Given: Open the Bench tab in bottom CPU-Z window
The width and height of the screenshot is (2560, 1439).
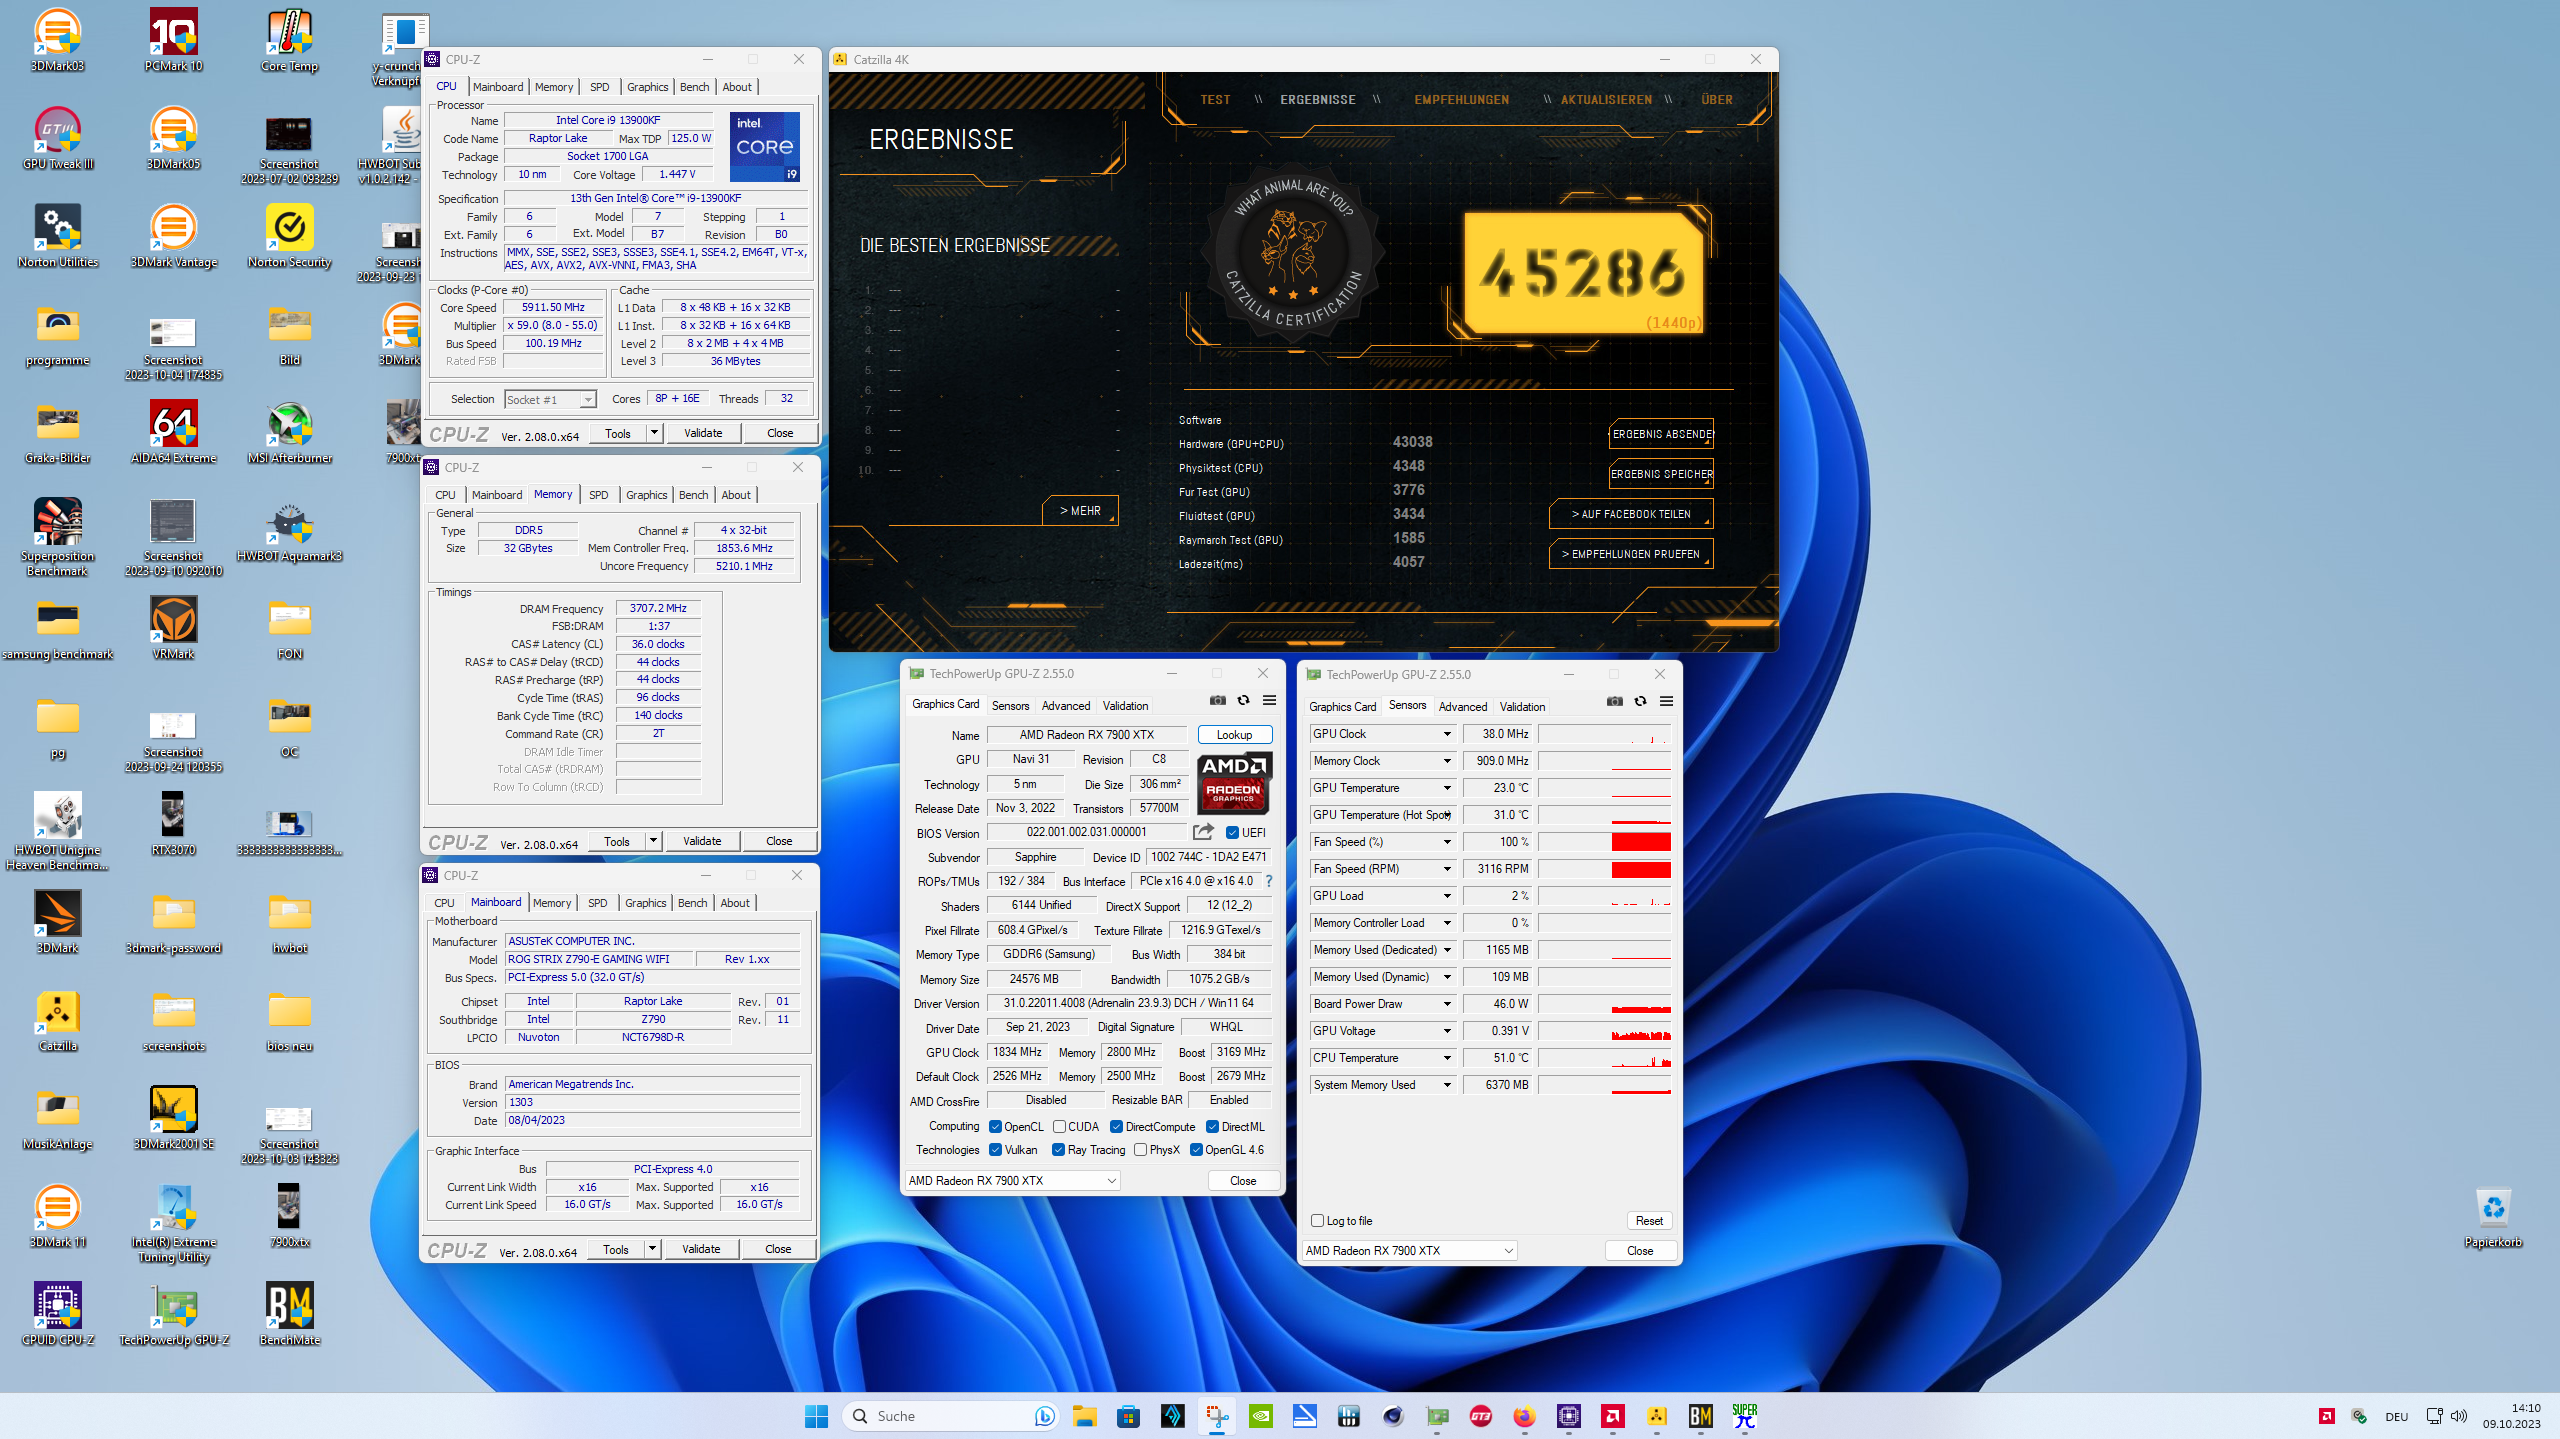Looking at the screenshot, I should 692,903.
